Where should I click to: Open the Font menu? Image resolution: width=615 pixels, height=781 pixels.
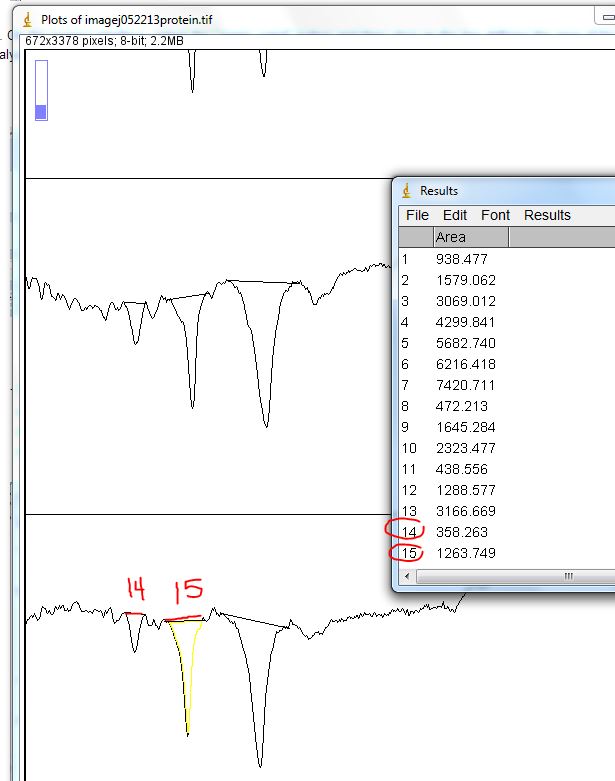tap(495, 215)
